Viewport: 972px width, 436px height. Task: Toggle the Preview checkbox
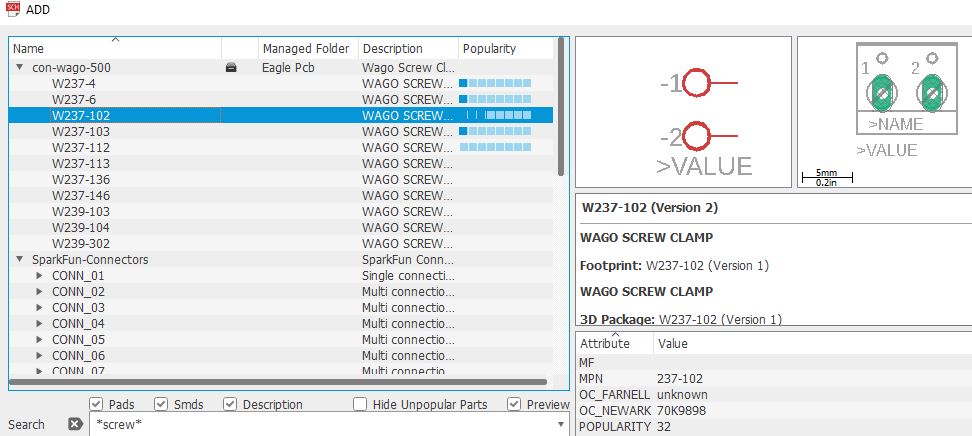514,404
